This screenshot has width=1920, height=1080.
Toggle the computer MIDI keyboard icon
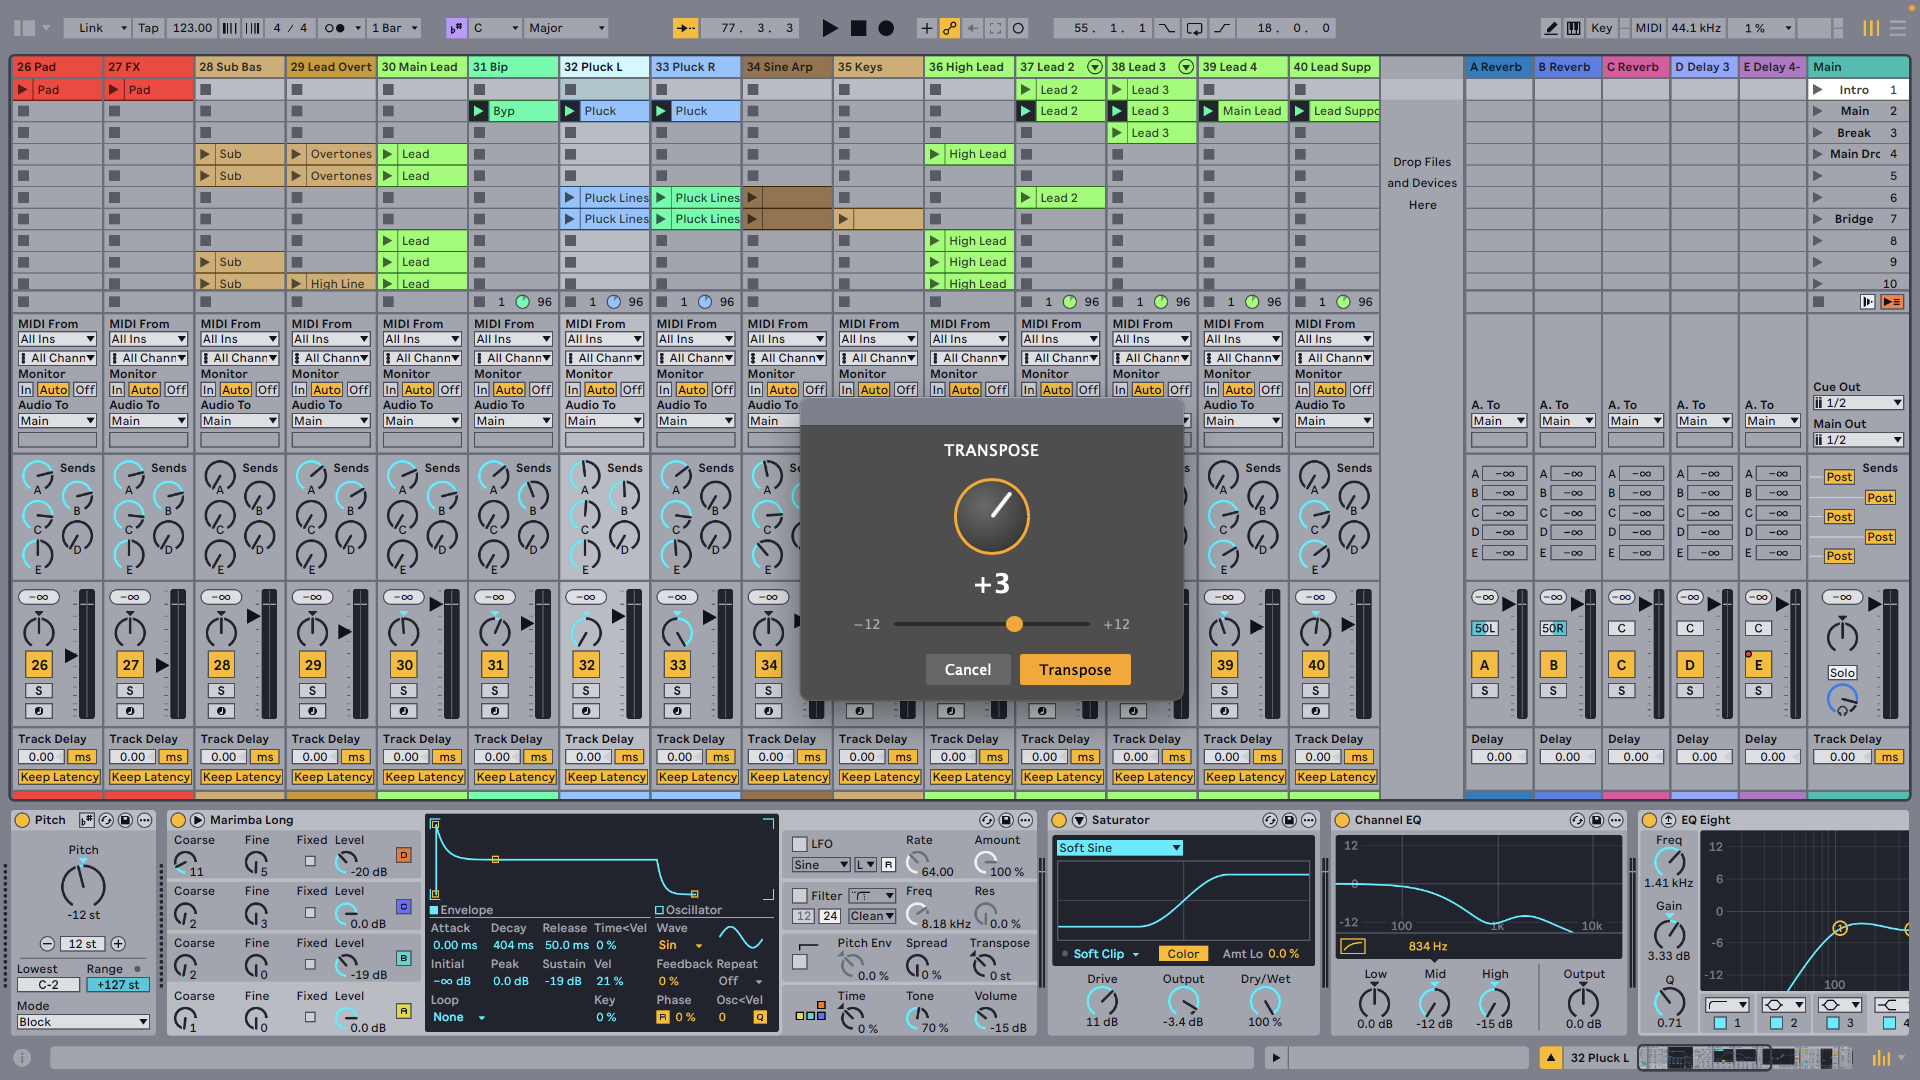[1573, 28]
